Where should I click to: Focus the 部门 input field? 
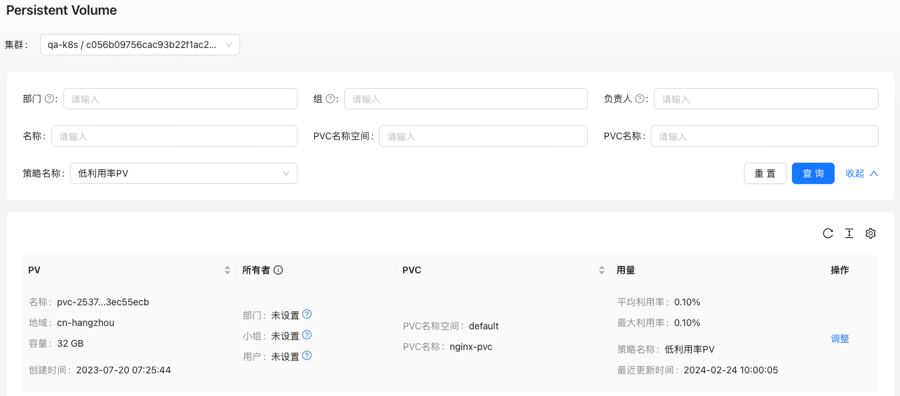pyautogui.click(x=180, y=99)
